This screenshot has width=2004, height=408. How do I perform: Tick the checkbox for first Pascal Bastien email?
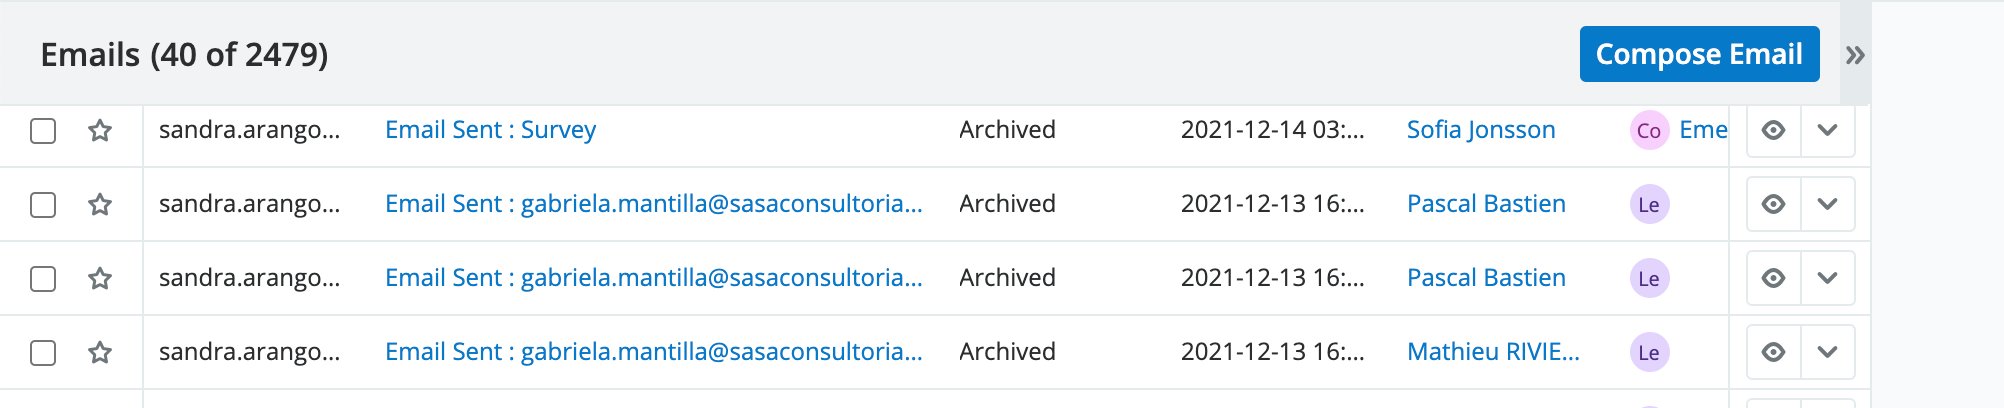point(43,205)
